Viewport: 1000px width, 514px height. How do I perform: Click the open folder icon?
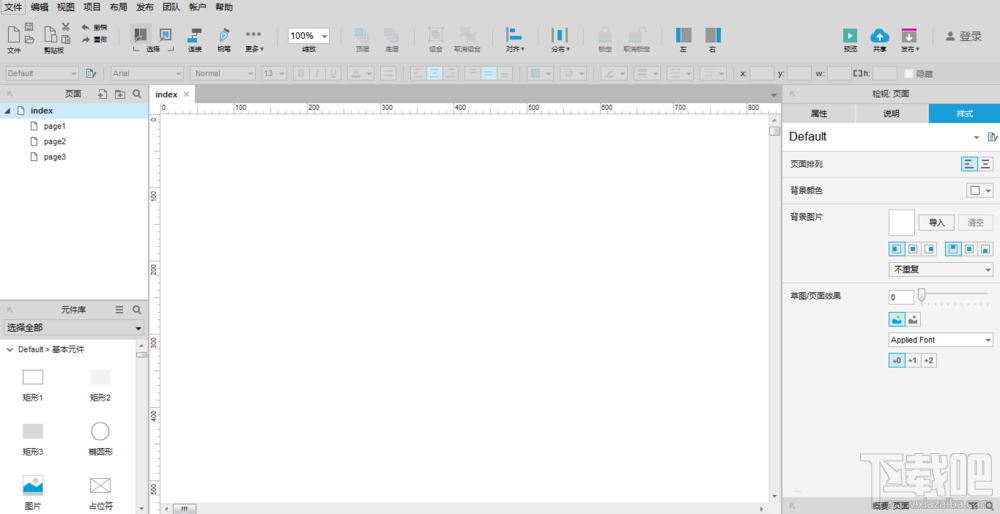[x=29, y=40]
